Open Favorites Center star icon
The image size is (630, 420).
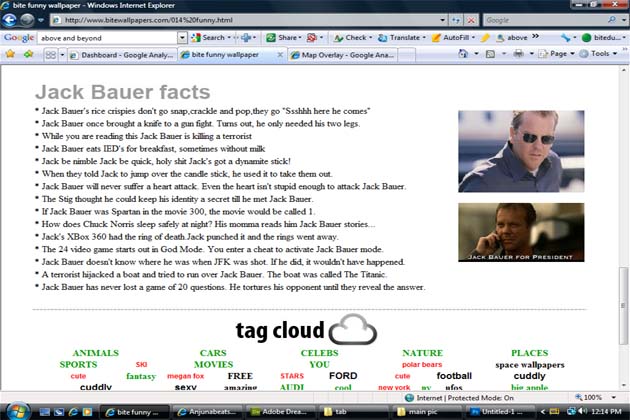coord(9,54)
